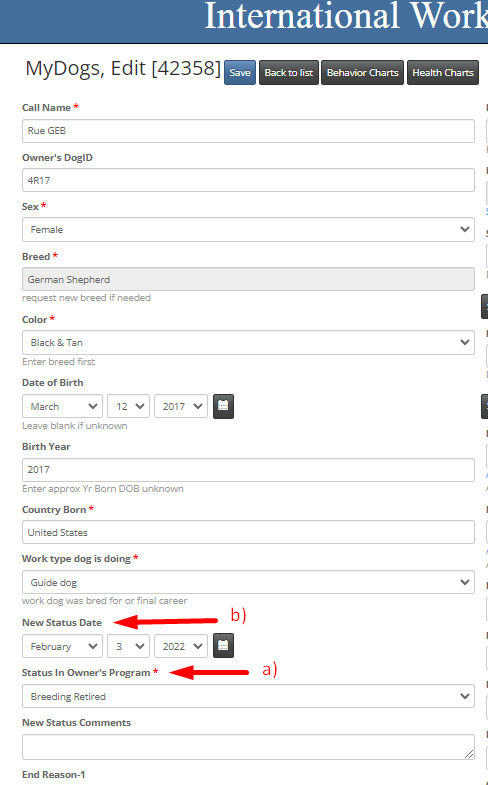Click the Save button
488x785 pixels.
click(x=240, y=73)
